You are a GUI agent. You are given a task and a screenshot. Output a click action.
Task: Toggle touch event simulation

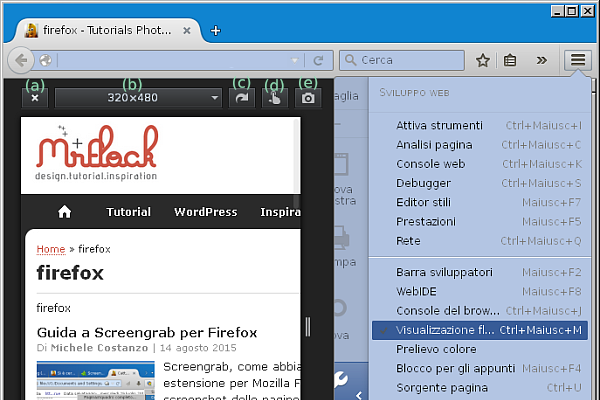[x=273, y=98]
